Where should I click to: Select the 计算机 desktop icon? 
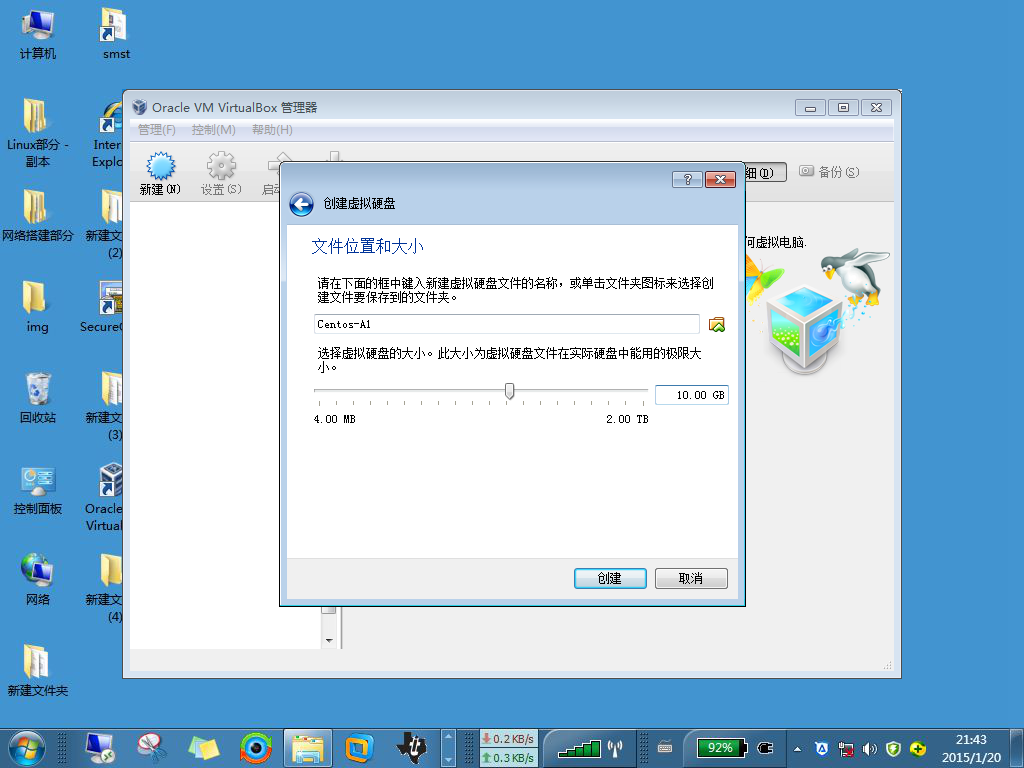(x=37, y=35)
